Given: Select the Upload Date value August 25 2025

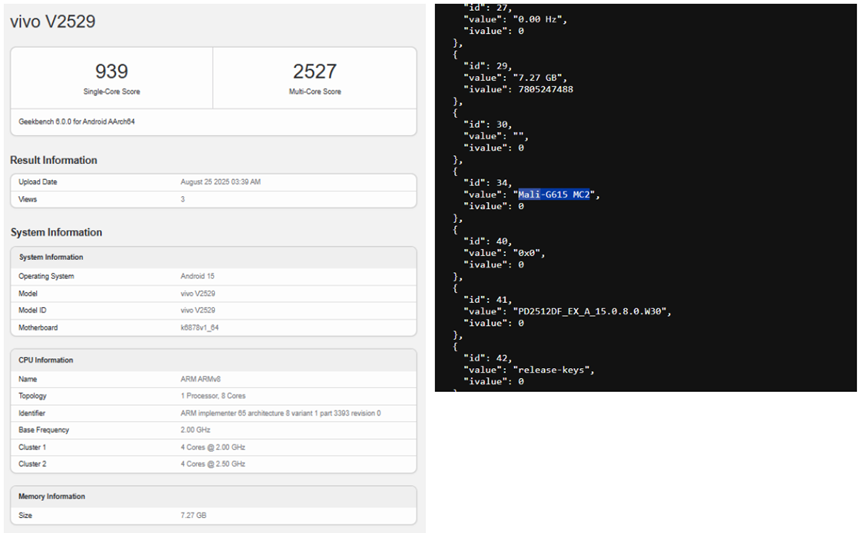Looking at the screenshot, I should click(x=220, y=182).
